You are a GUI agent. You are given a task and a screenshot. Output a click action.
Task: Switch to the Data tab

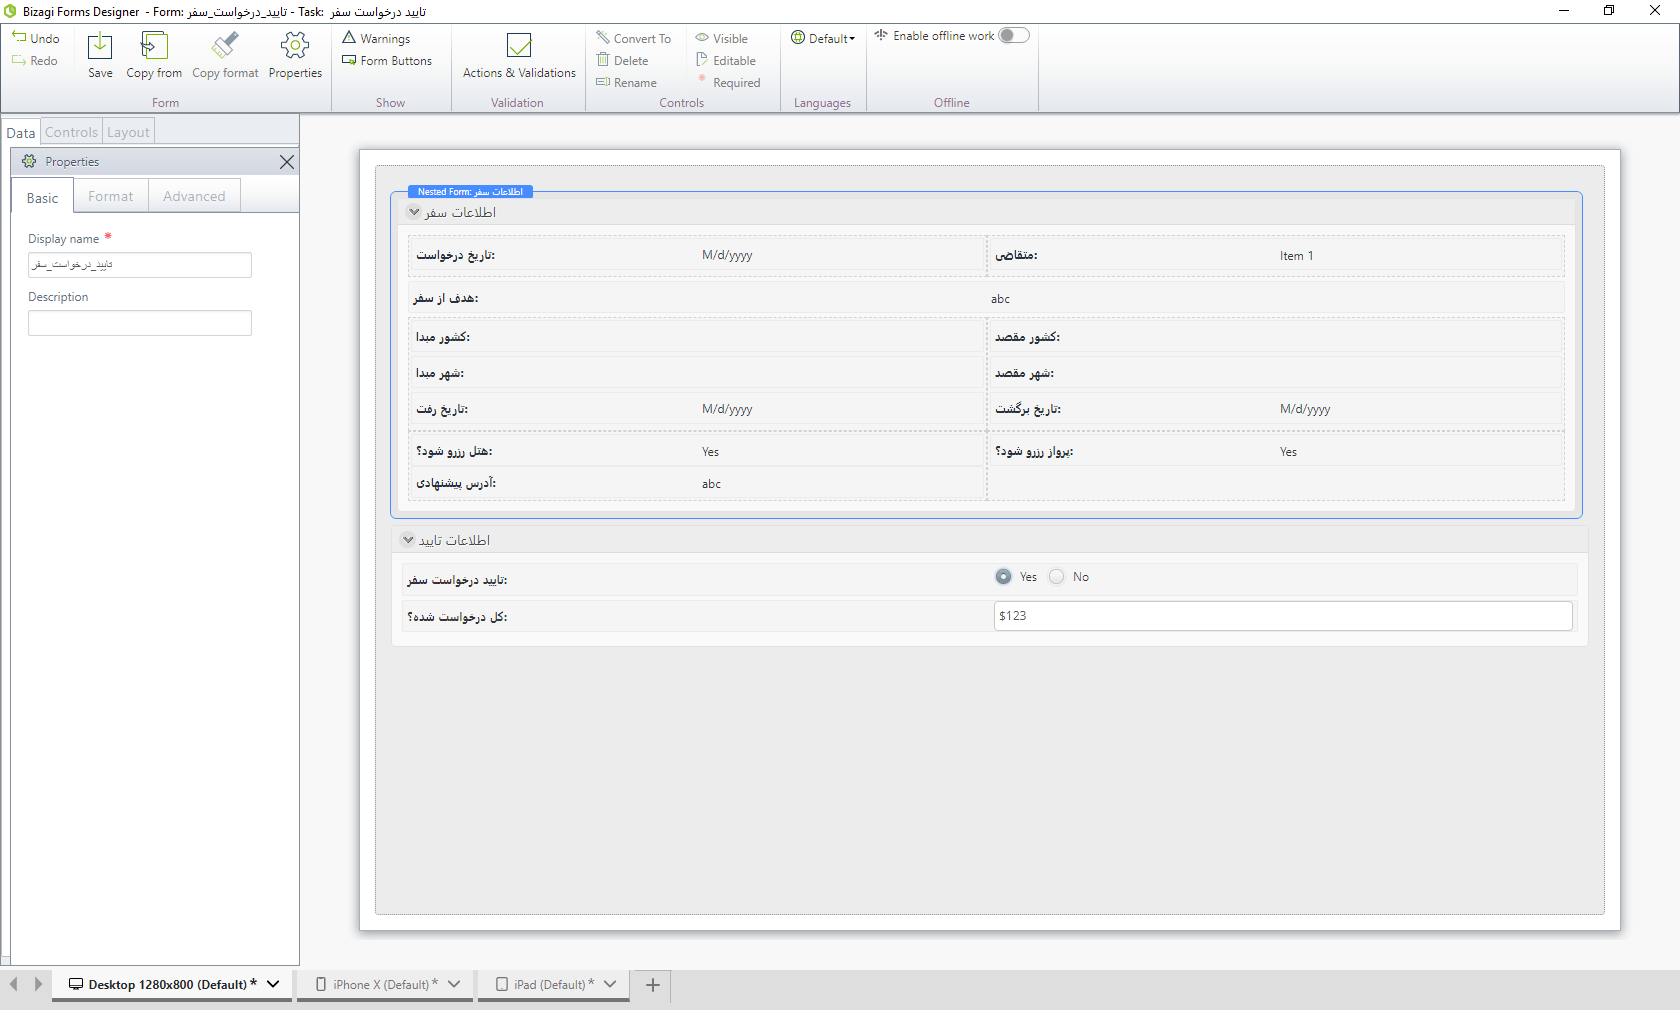click(x=21, y=132)
